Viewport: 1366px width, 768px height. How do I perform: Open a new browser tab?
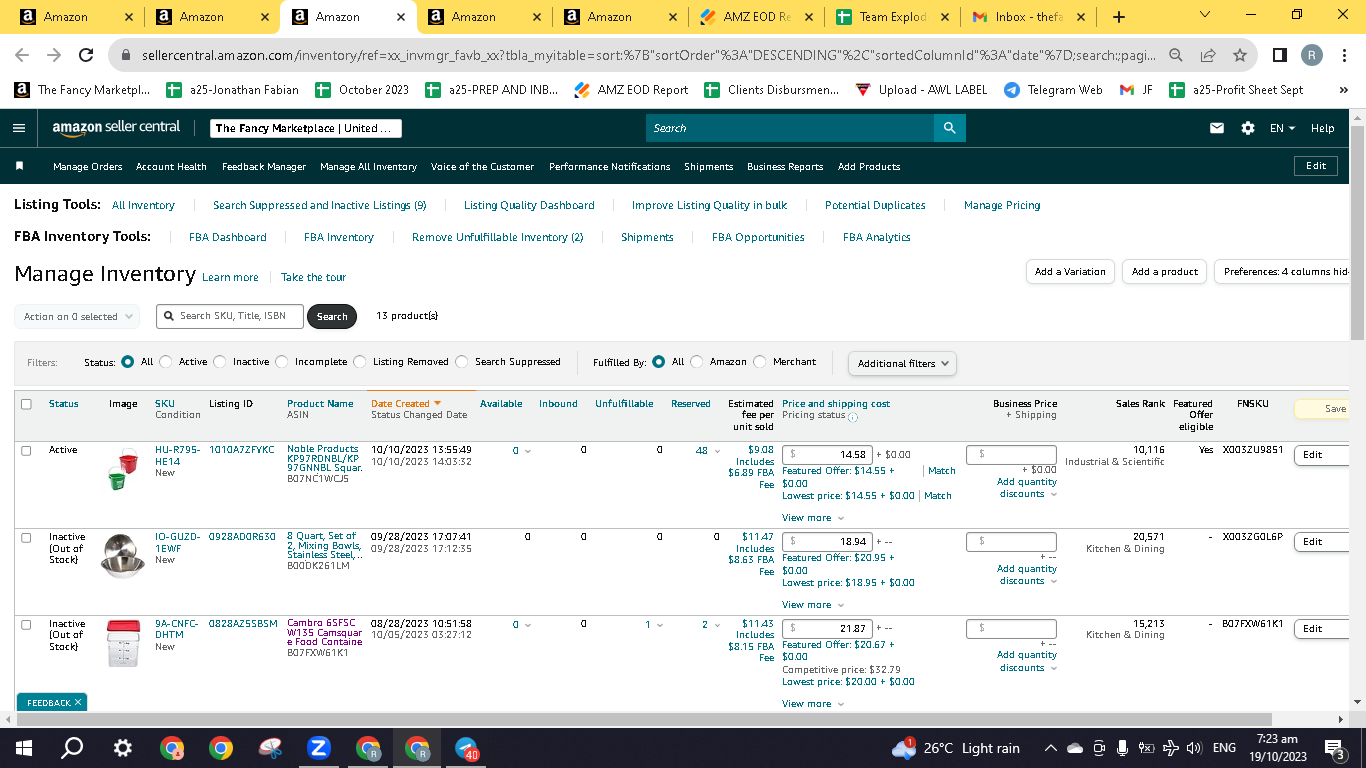[x=1118, y=17]
